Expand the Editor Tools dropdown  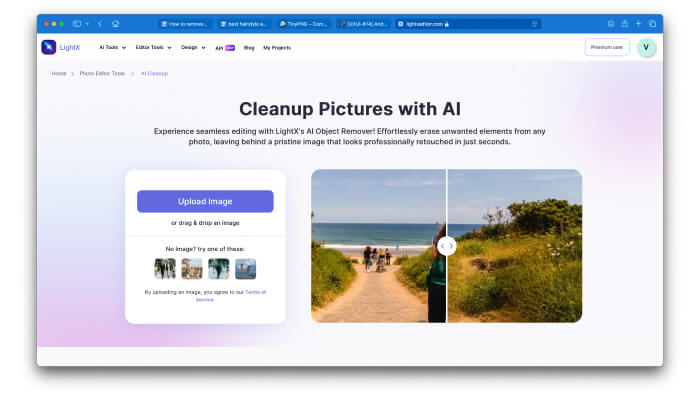(154, 47)
